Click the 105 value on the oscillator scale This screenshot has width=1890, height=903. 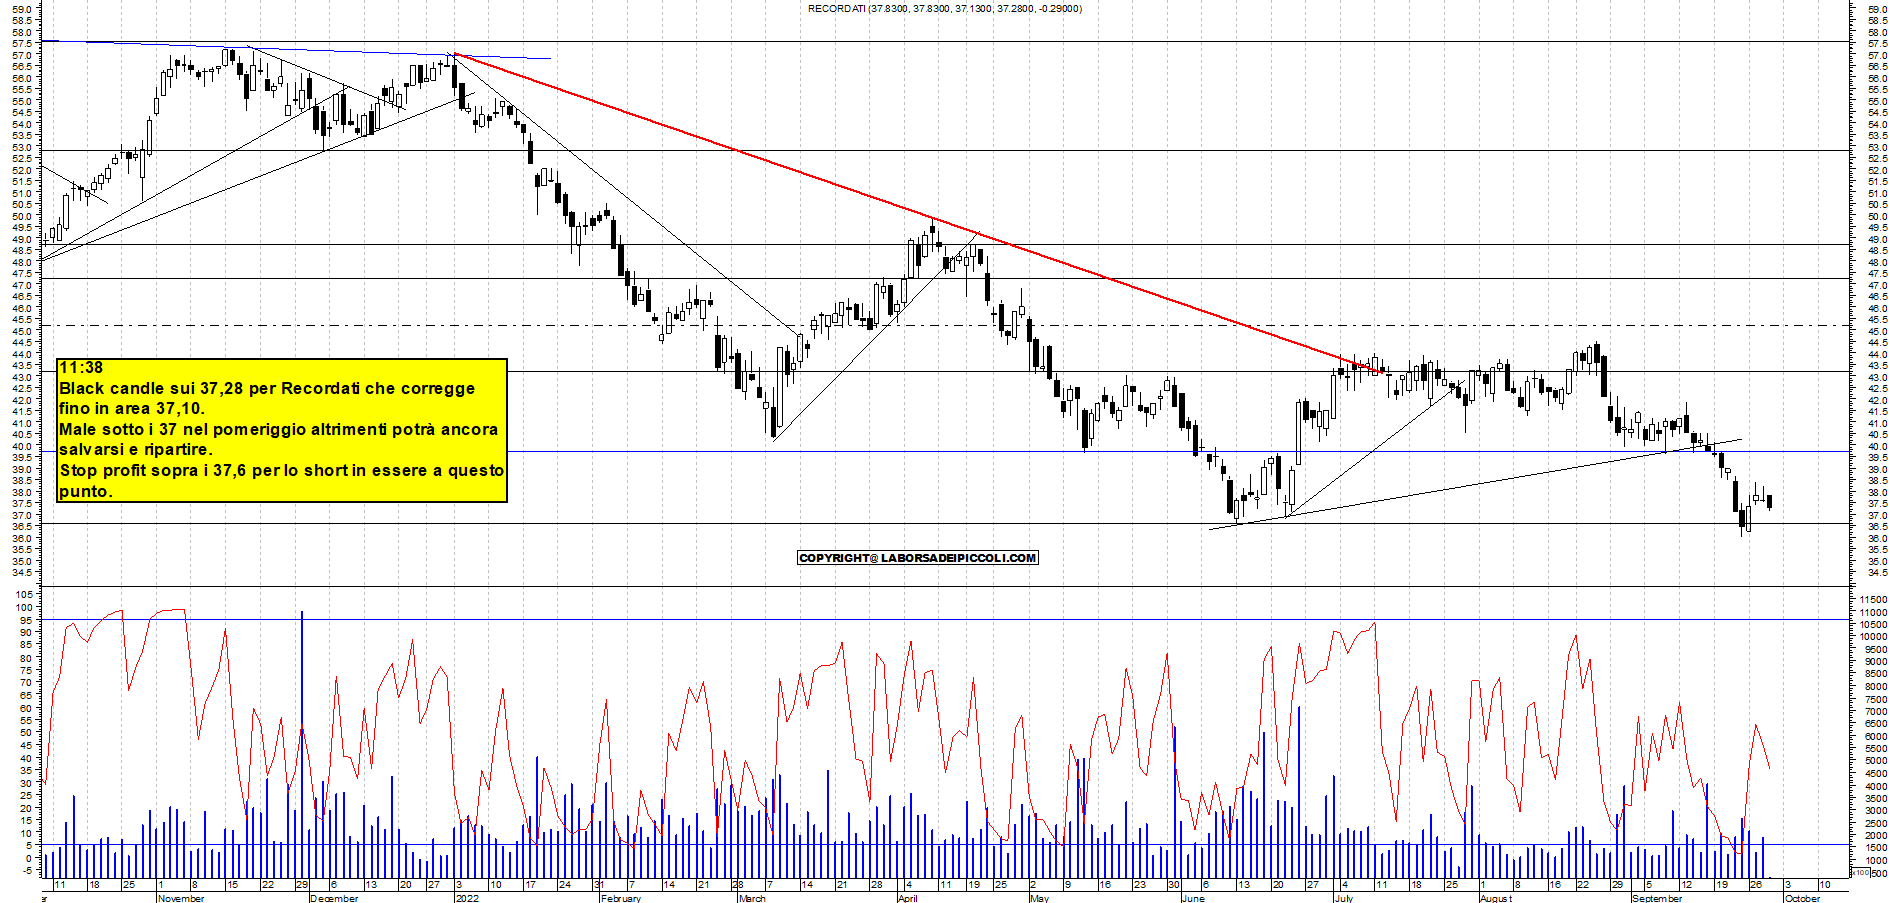click(23, 595)
